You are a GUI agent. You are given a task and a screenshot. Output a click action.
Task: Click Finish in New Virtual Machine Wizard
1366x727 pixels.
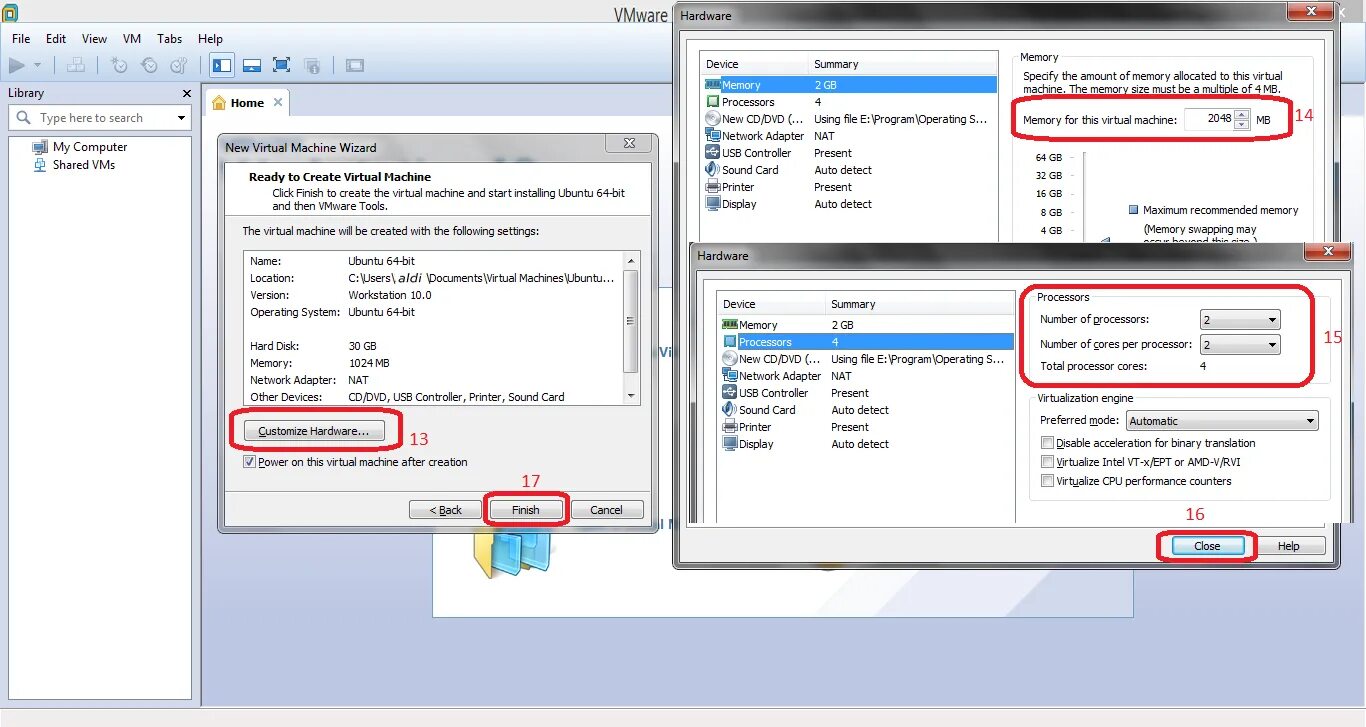(x=526, y=510)
